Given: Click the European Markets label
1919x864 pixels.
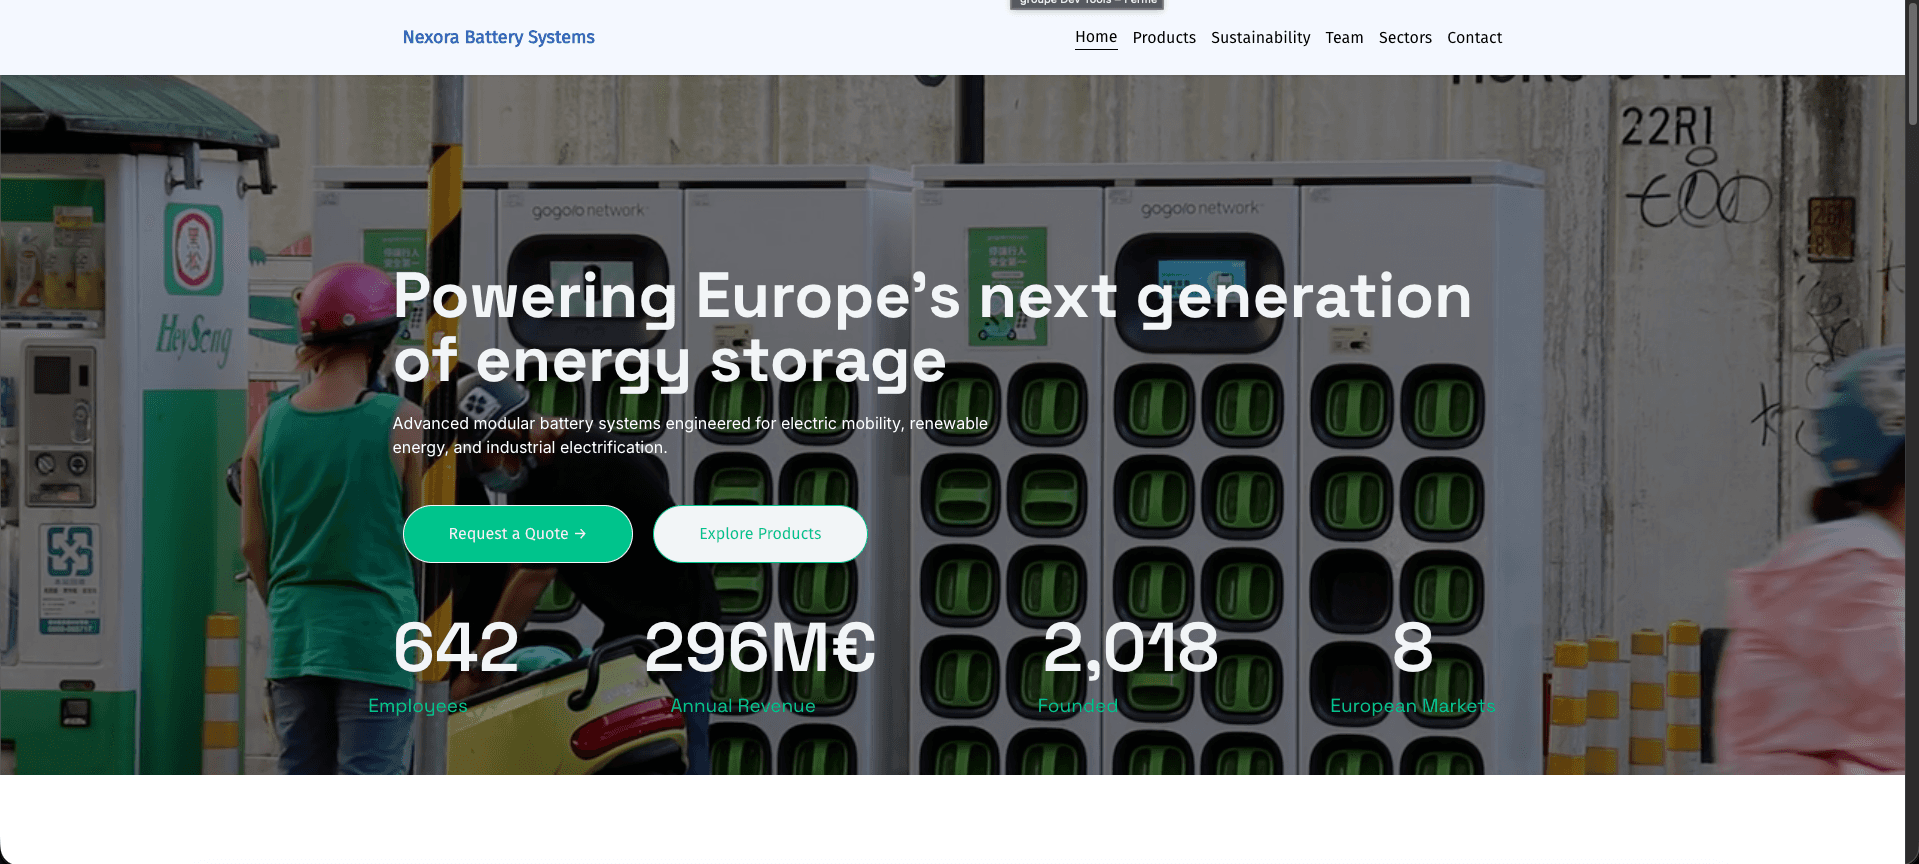Looking at the screenshot, I should pyautogui.click(x=1413, y=706).
